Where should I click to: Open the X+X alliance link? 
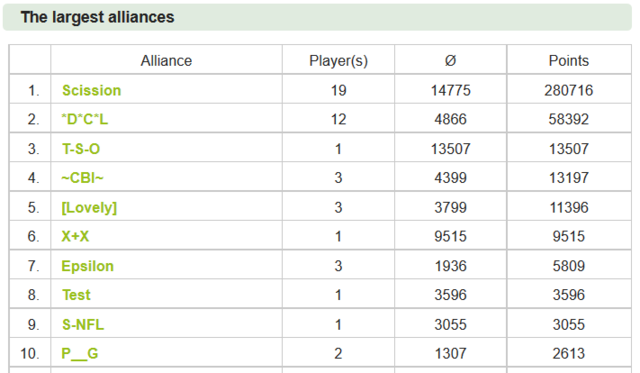coord(75,236)
